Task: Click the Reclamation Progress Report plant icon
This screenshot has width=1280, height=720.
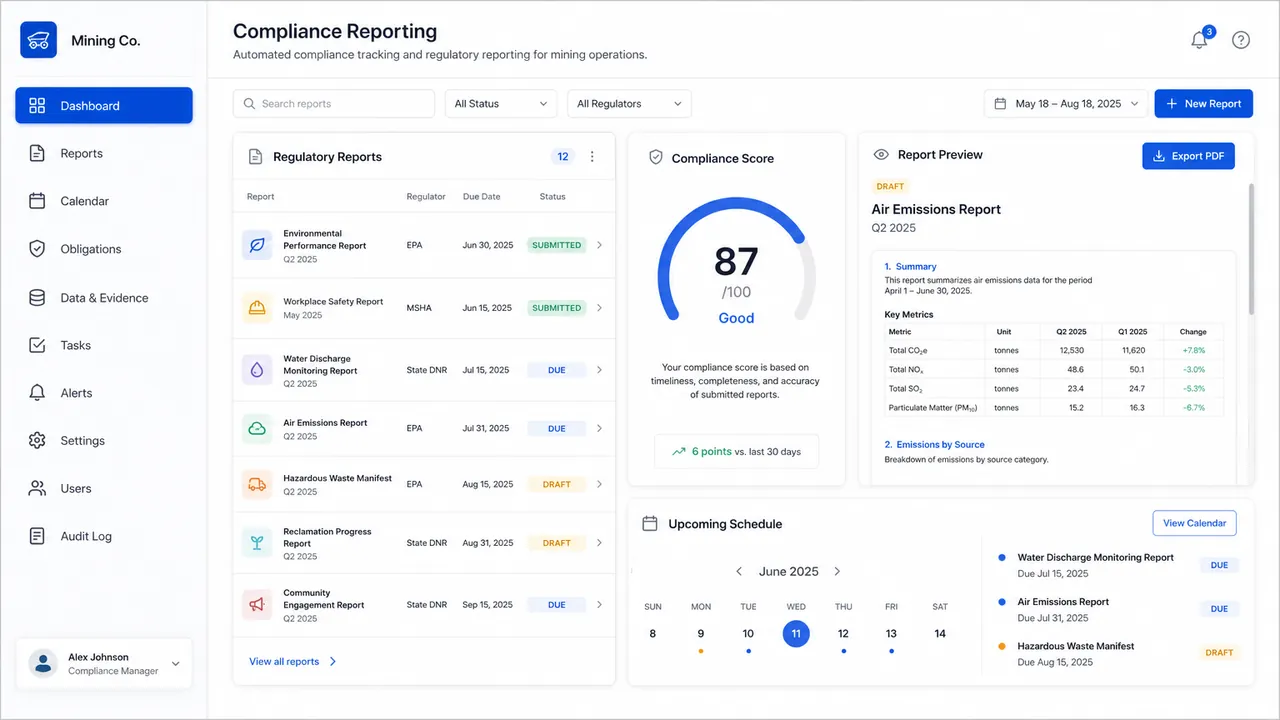Action: pos(257,543)
